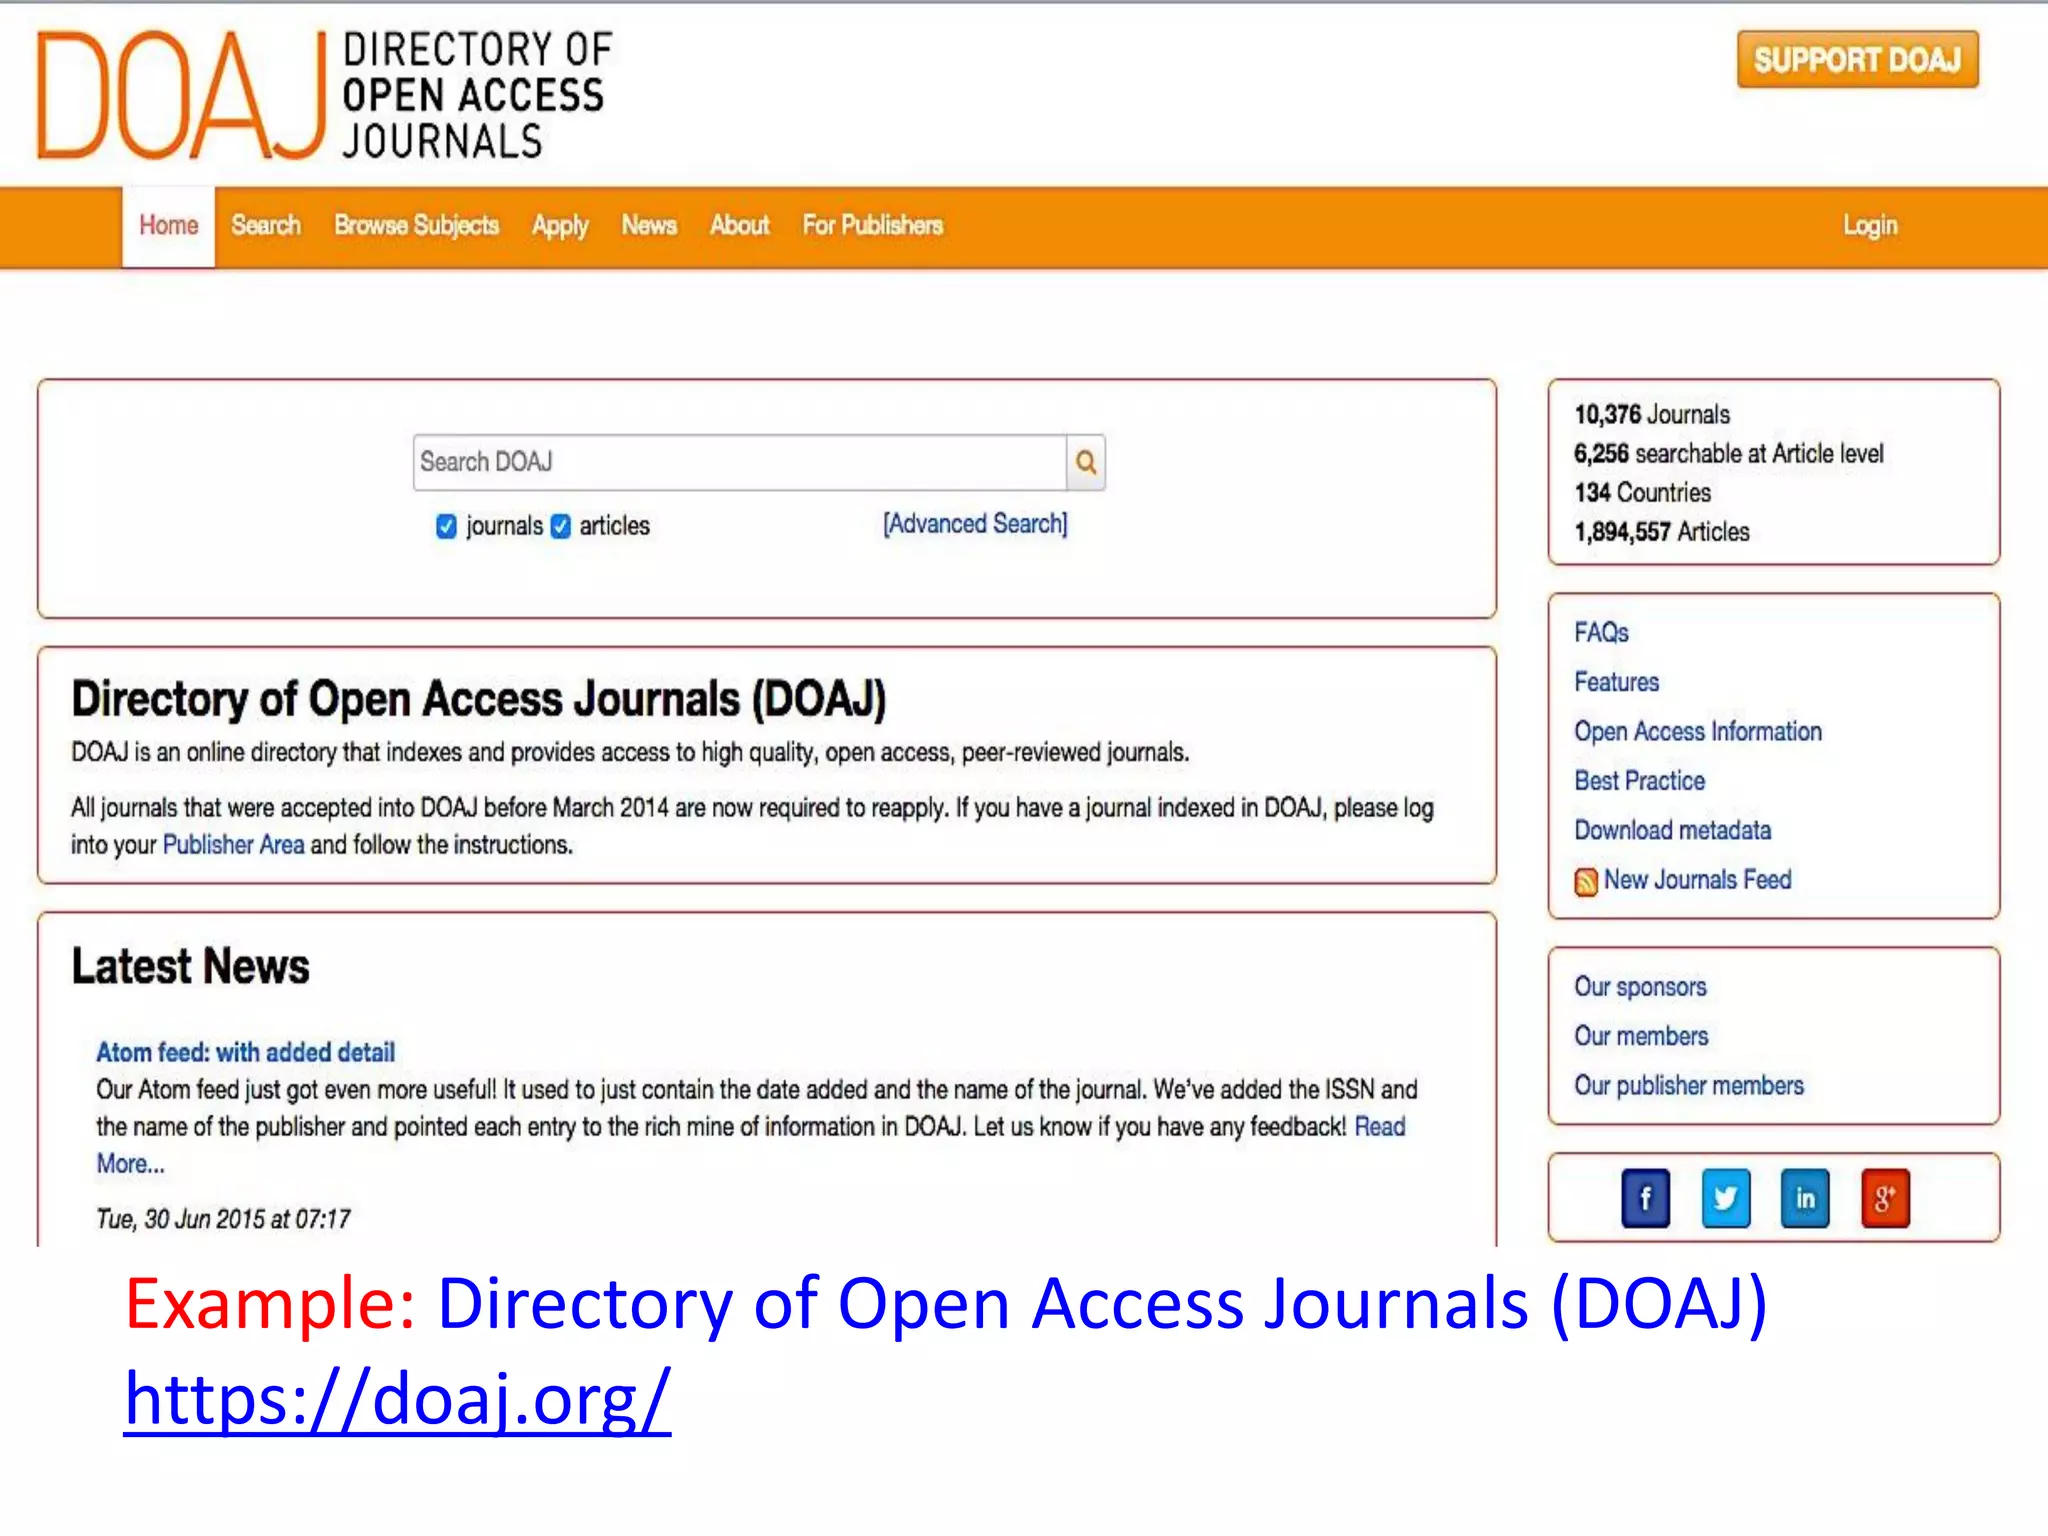Click '1,894,557 Articles' statistic text
The height and width of the screenshot is (1536, 2048).
click(1661, 532)
